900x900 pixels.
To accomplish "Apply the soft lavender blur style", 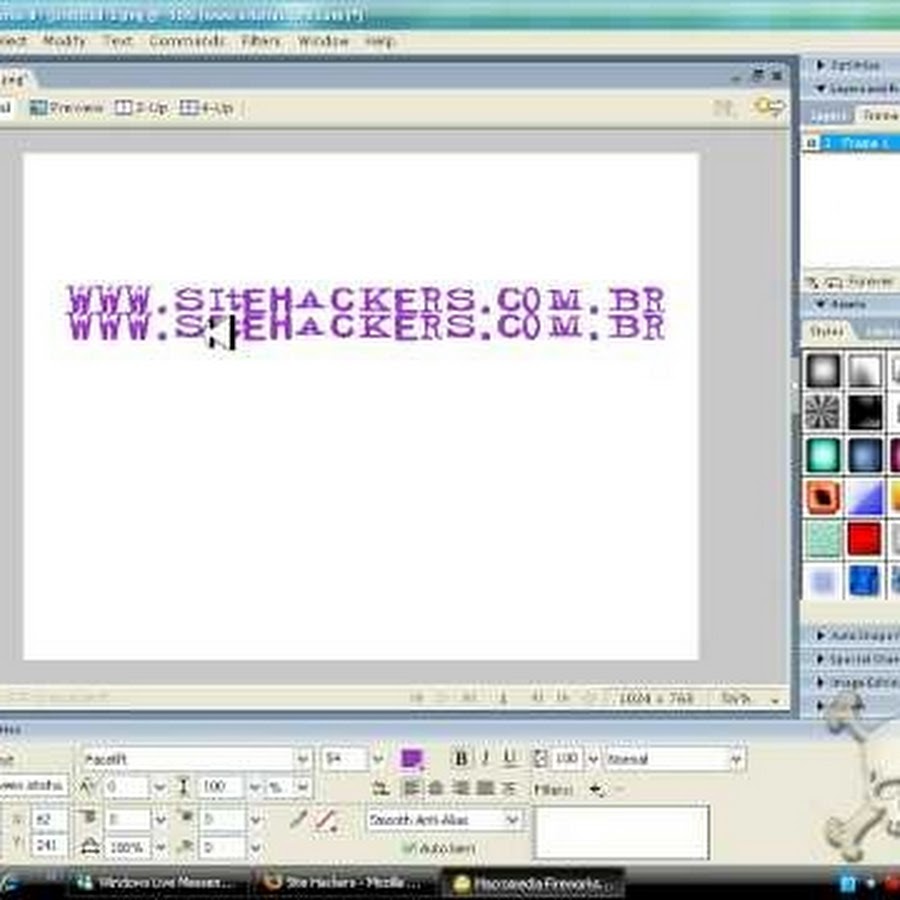I will [x=823, y=580].
